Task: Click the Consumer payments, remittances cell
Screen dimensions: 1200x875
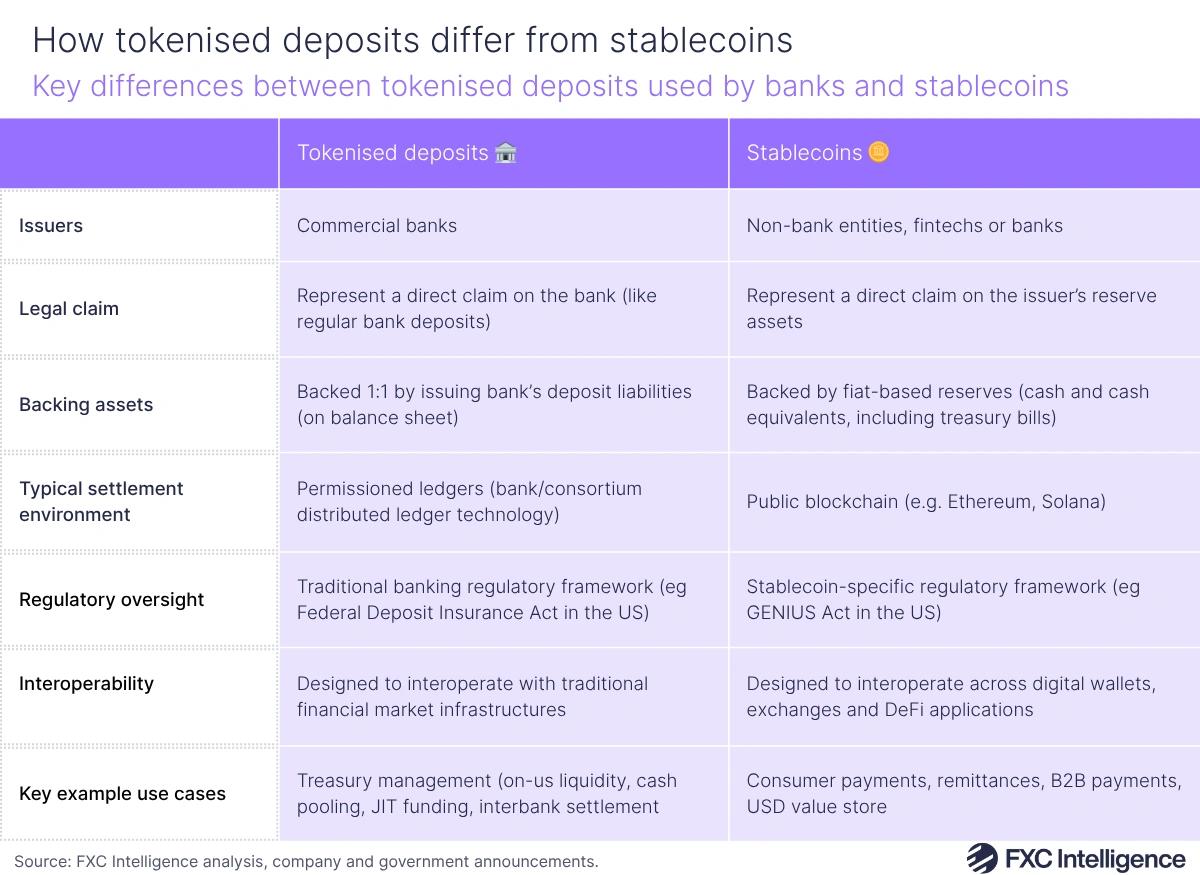Action: pyautogui.click(x=964, y=793)
